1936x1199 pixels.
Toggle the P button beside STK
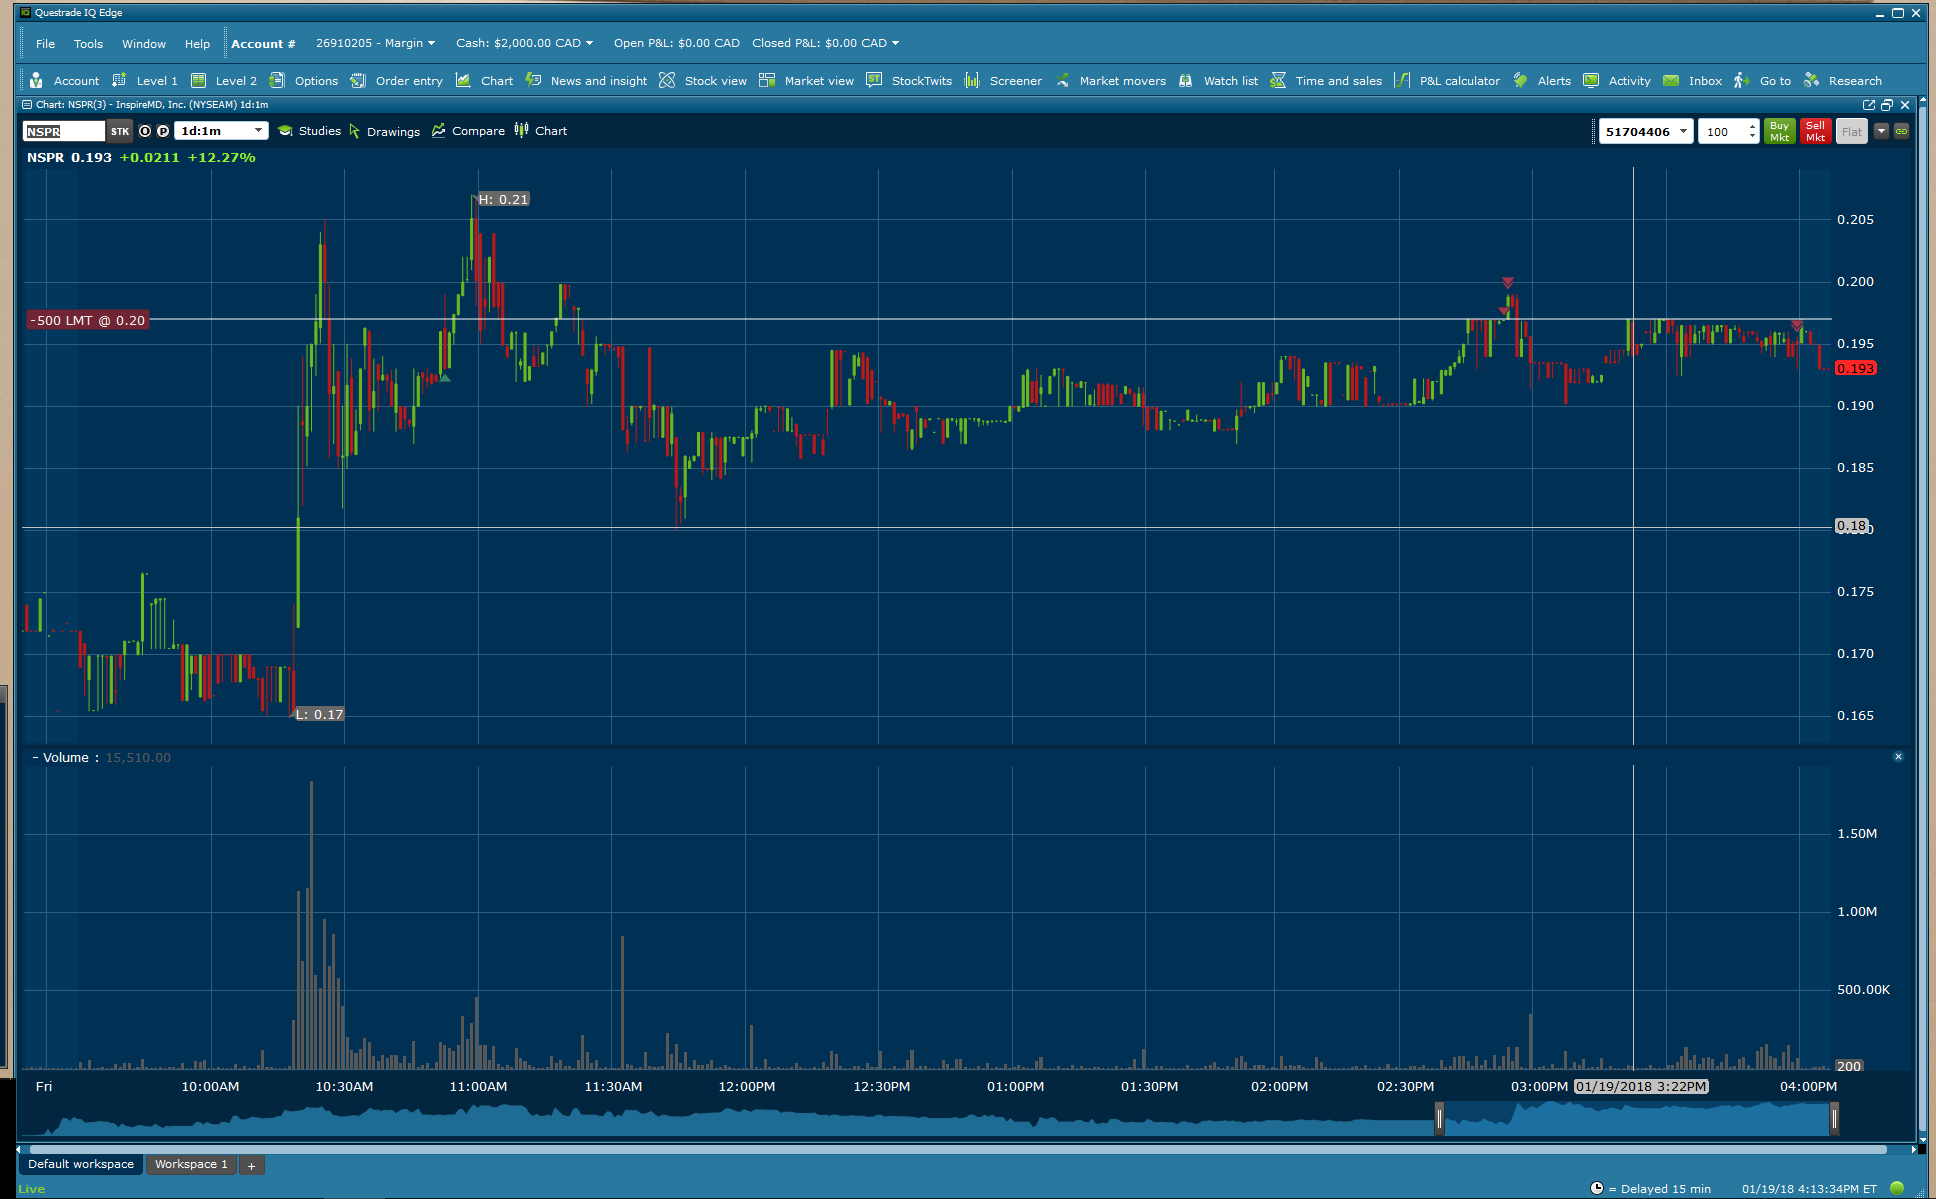pyautogui.click(x=163, y=131)
